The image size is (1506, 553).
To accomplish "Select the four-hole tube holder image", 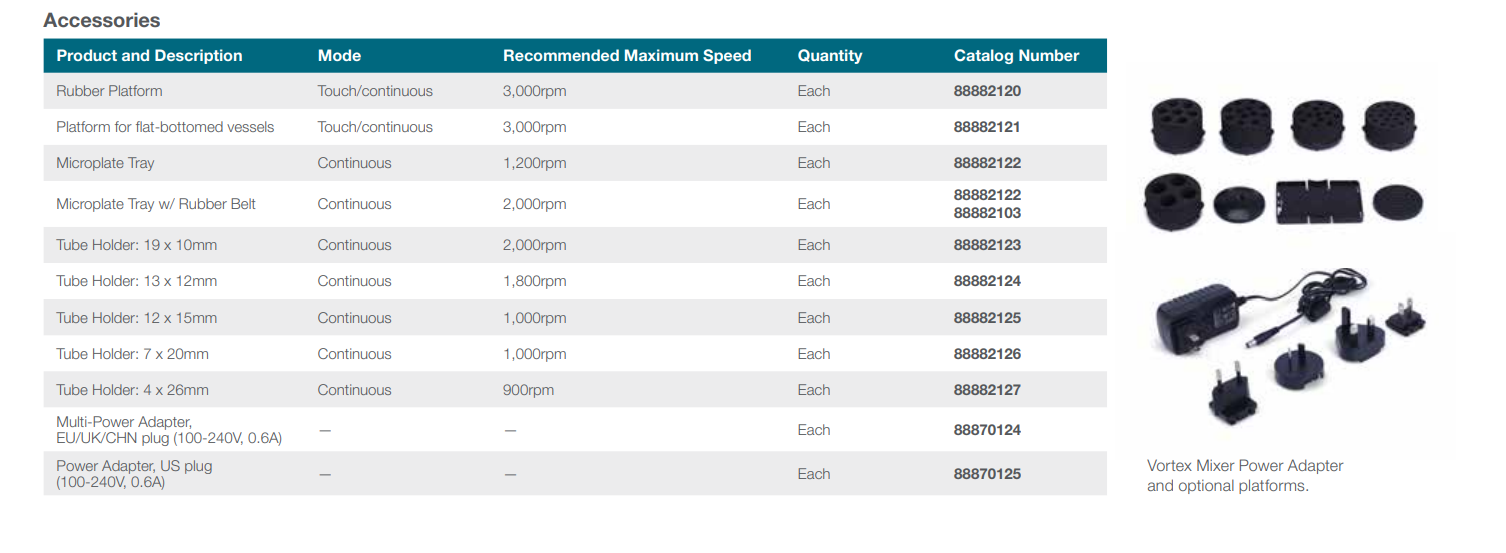I will pyautogui.click(x=1173, y=202).
